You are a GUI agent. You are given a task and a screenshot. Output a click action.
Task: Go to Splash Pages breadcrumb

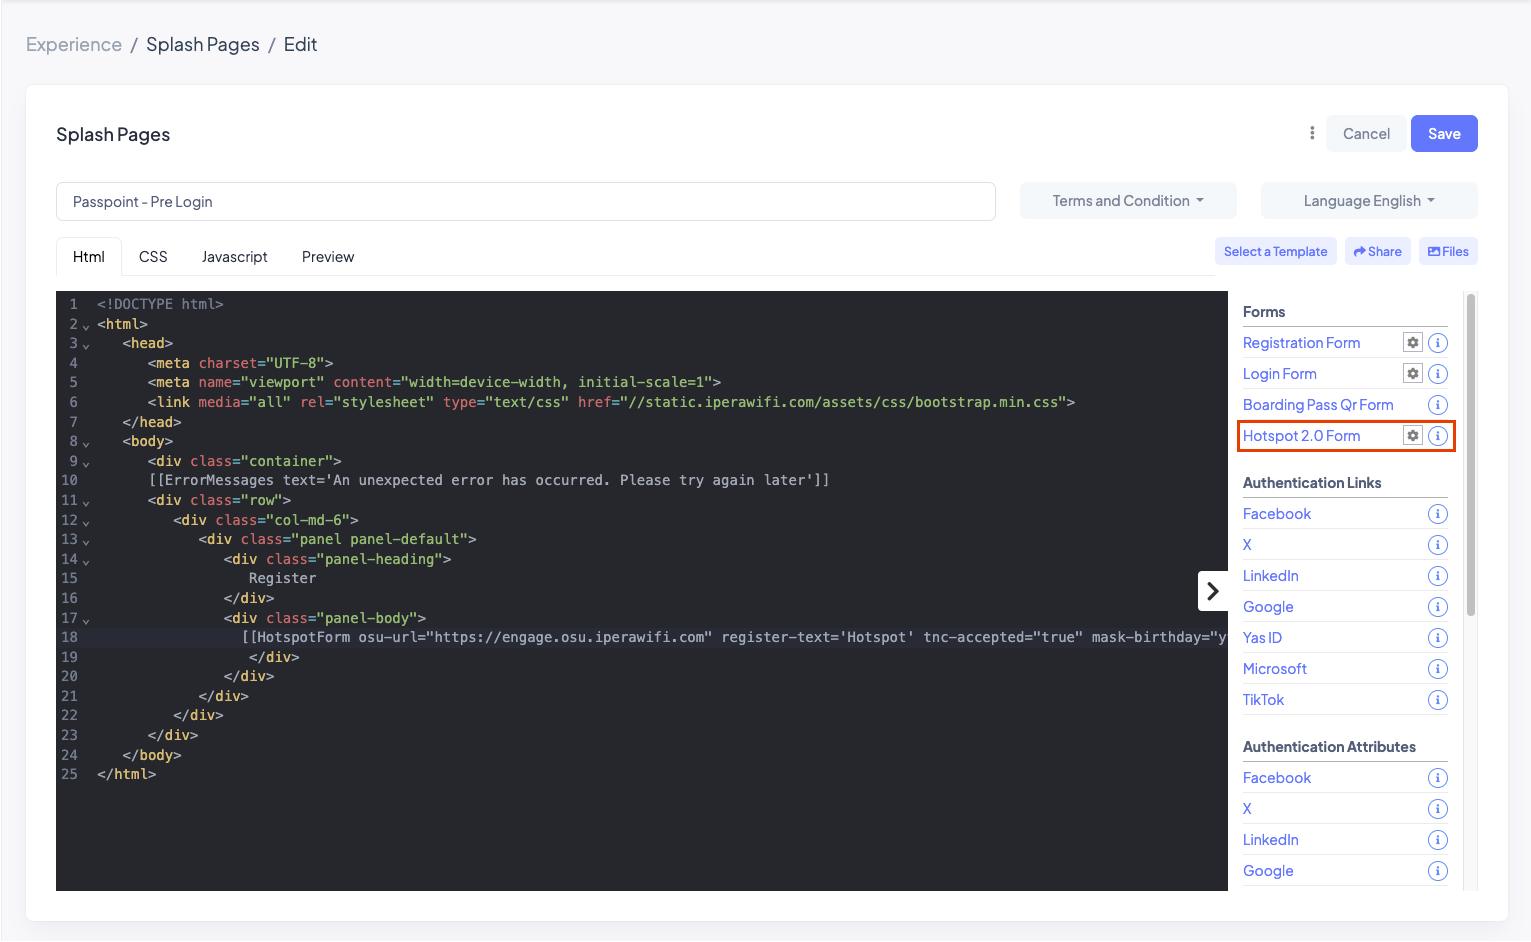point(203,45)
